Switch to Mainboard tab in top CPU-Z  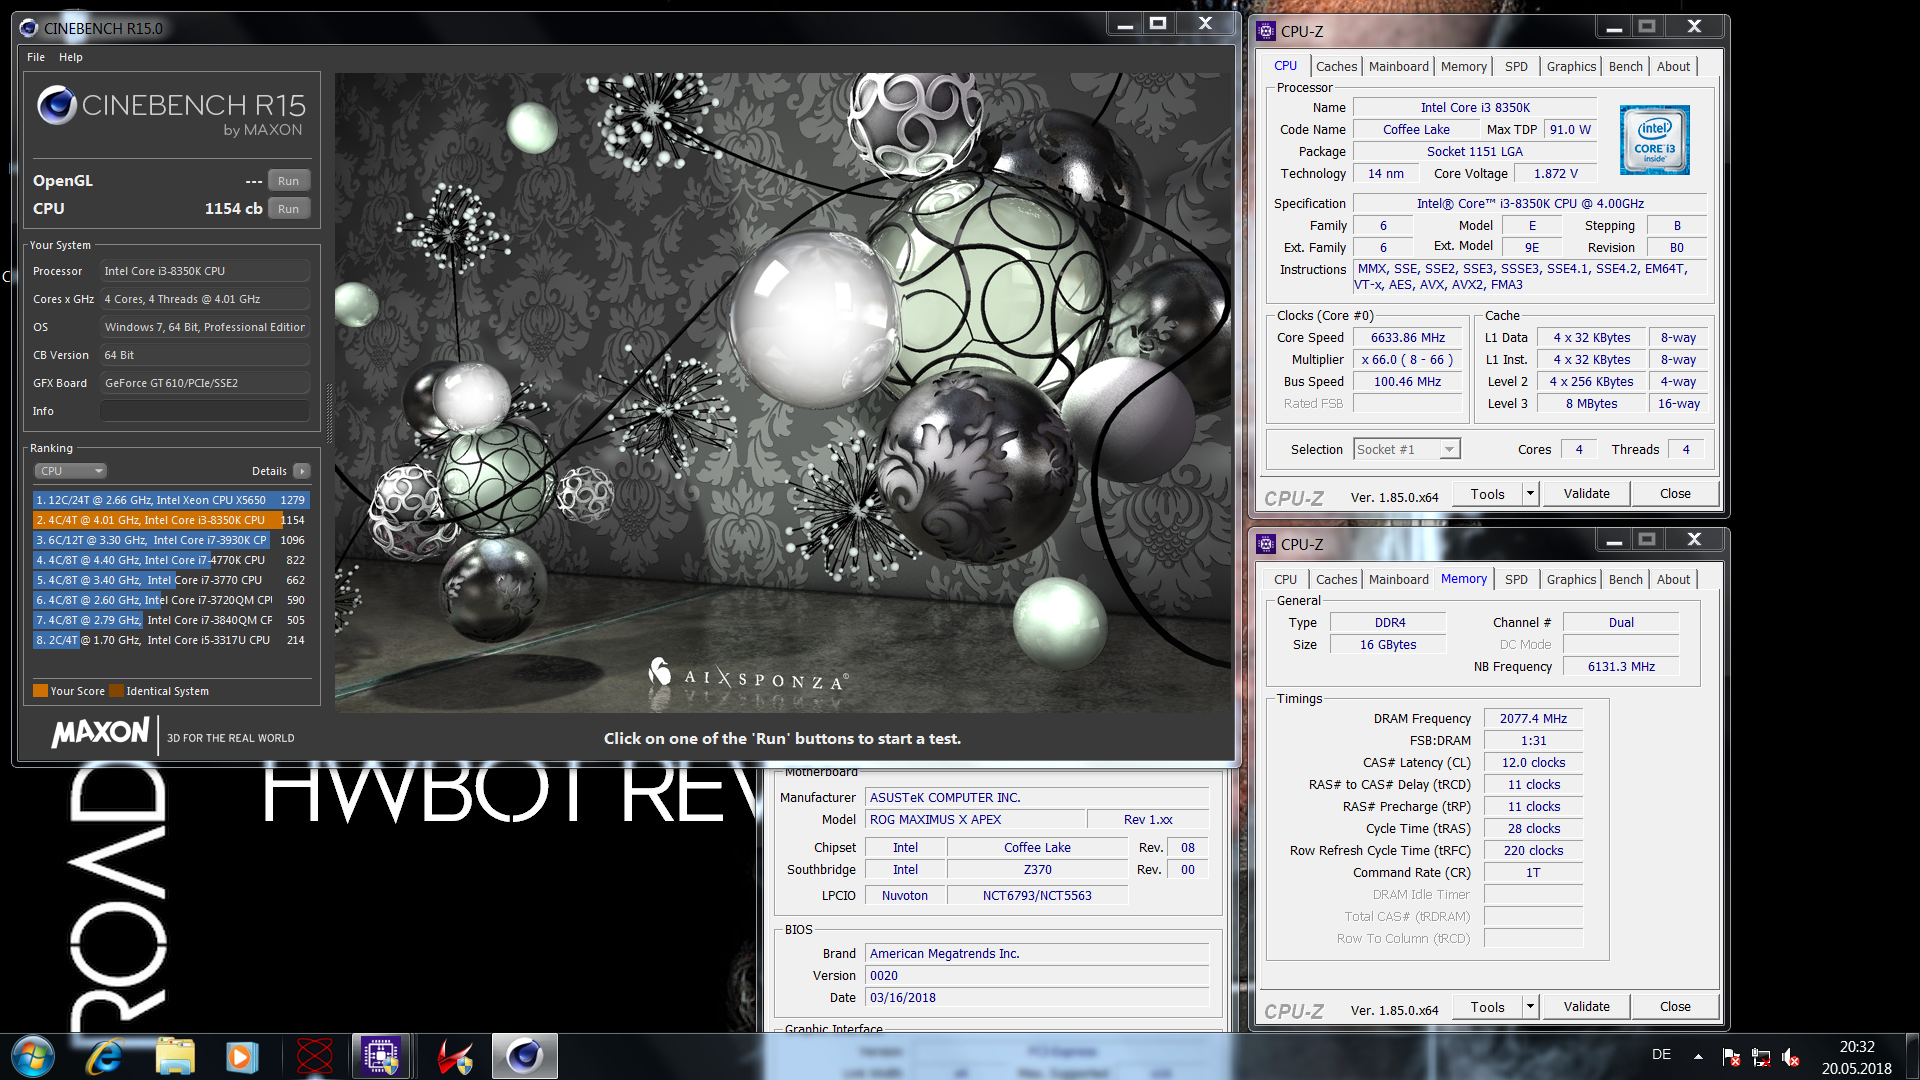[1398, 66]
